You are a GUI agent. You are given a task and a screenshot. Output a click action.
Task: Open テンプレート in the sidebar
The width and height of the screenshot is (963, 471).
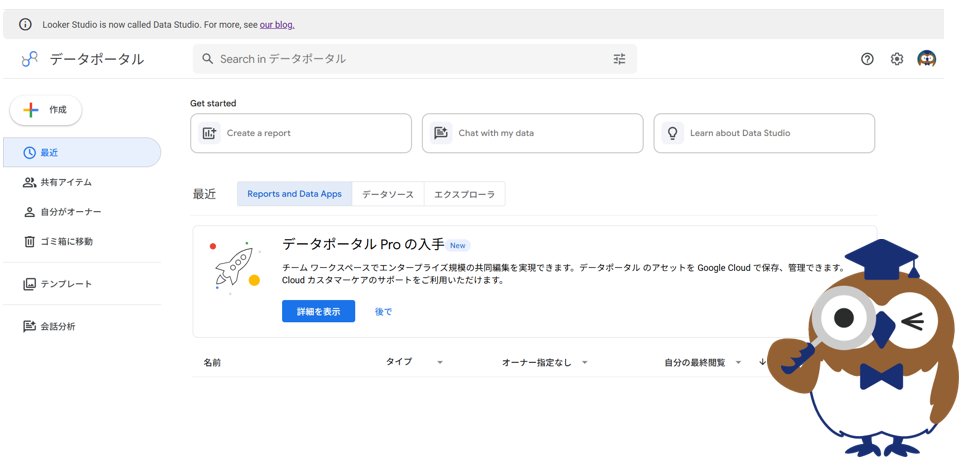[82, 284]
